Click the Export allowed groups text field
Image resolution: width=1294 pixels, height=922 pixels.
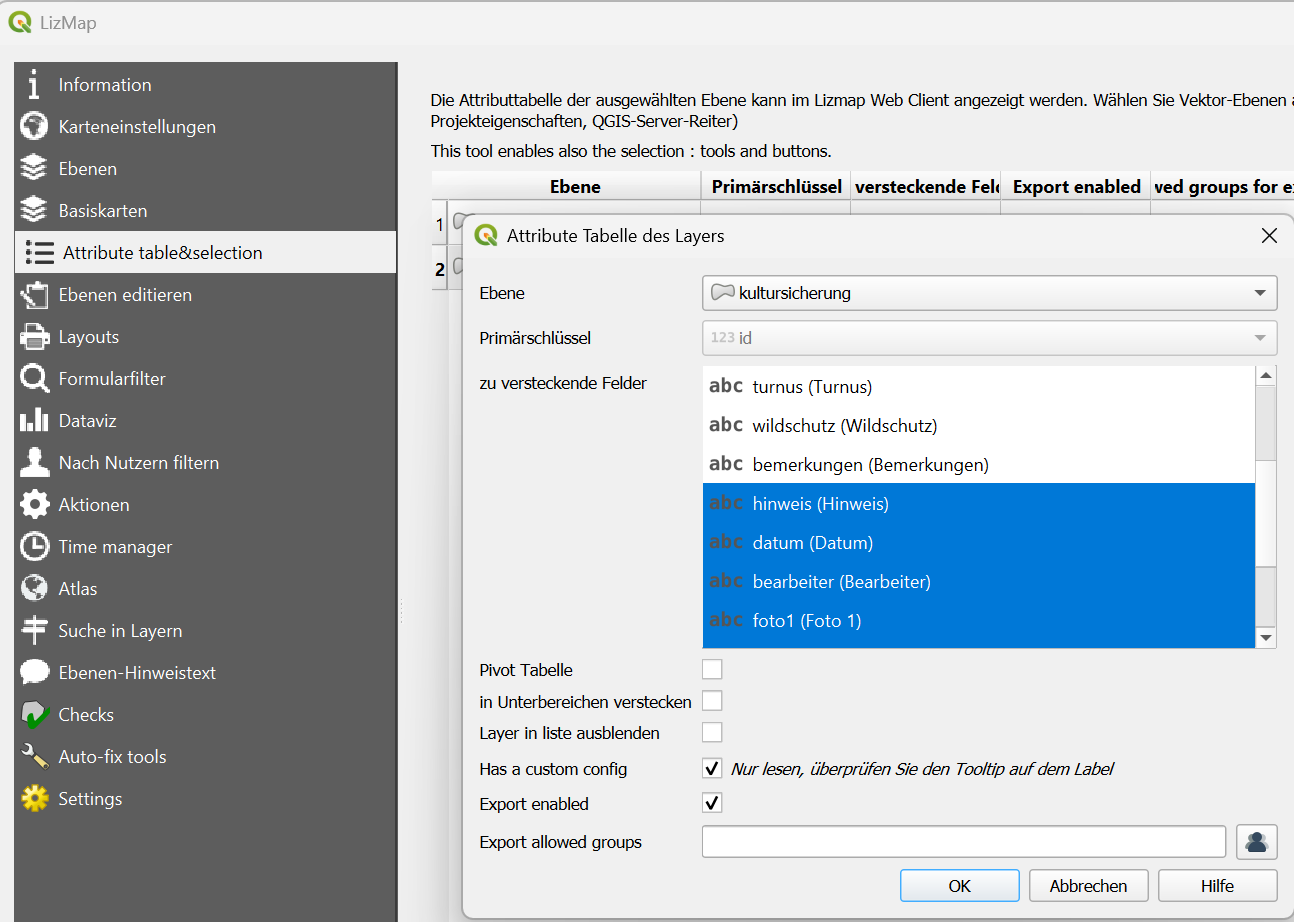[x=963, y=842]
